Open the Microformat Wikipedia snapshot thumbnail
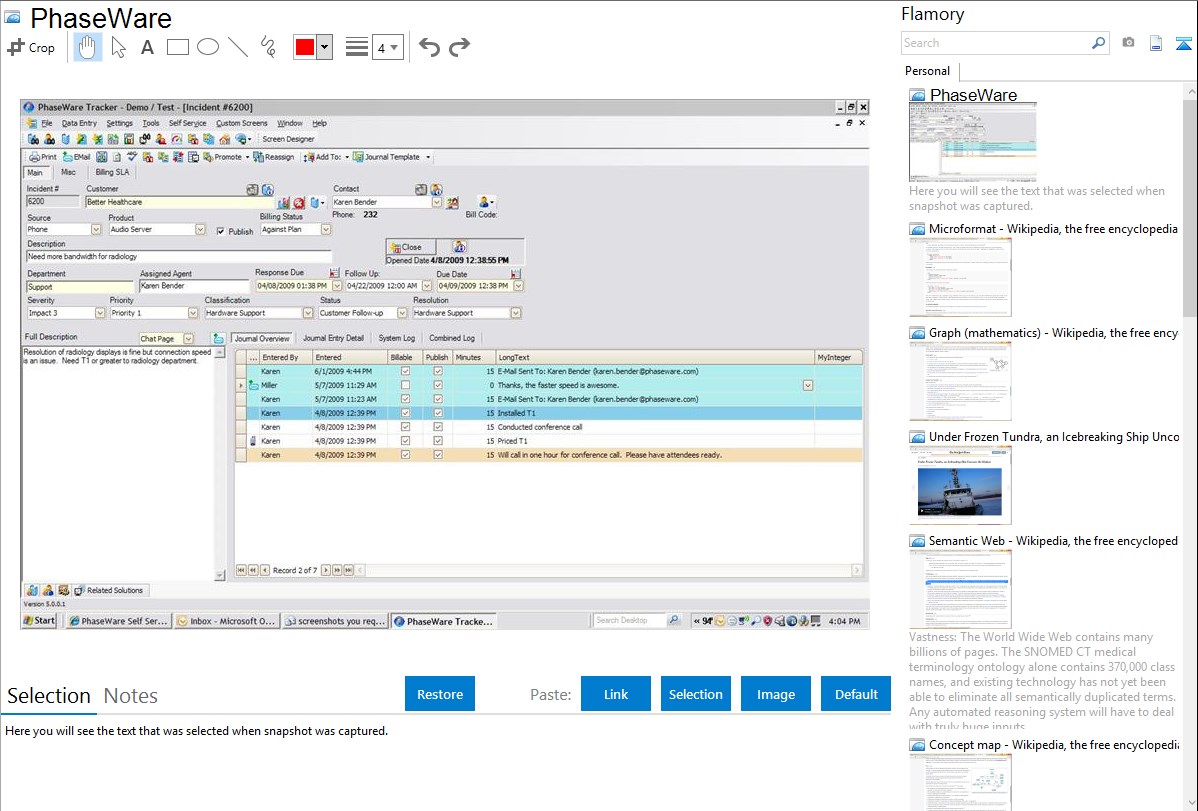The height and width of the screenshot is (811, 1198). [x=960, y=277]
